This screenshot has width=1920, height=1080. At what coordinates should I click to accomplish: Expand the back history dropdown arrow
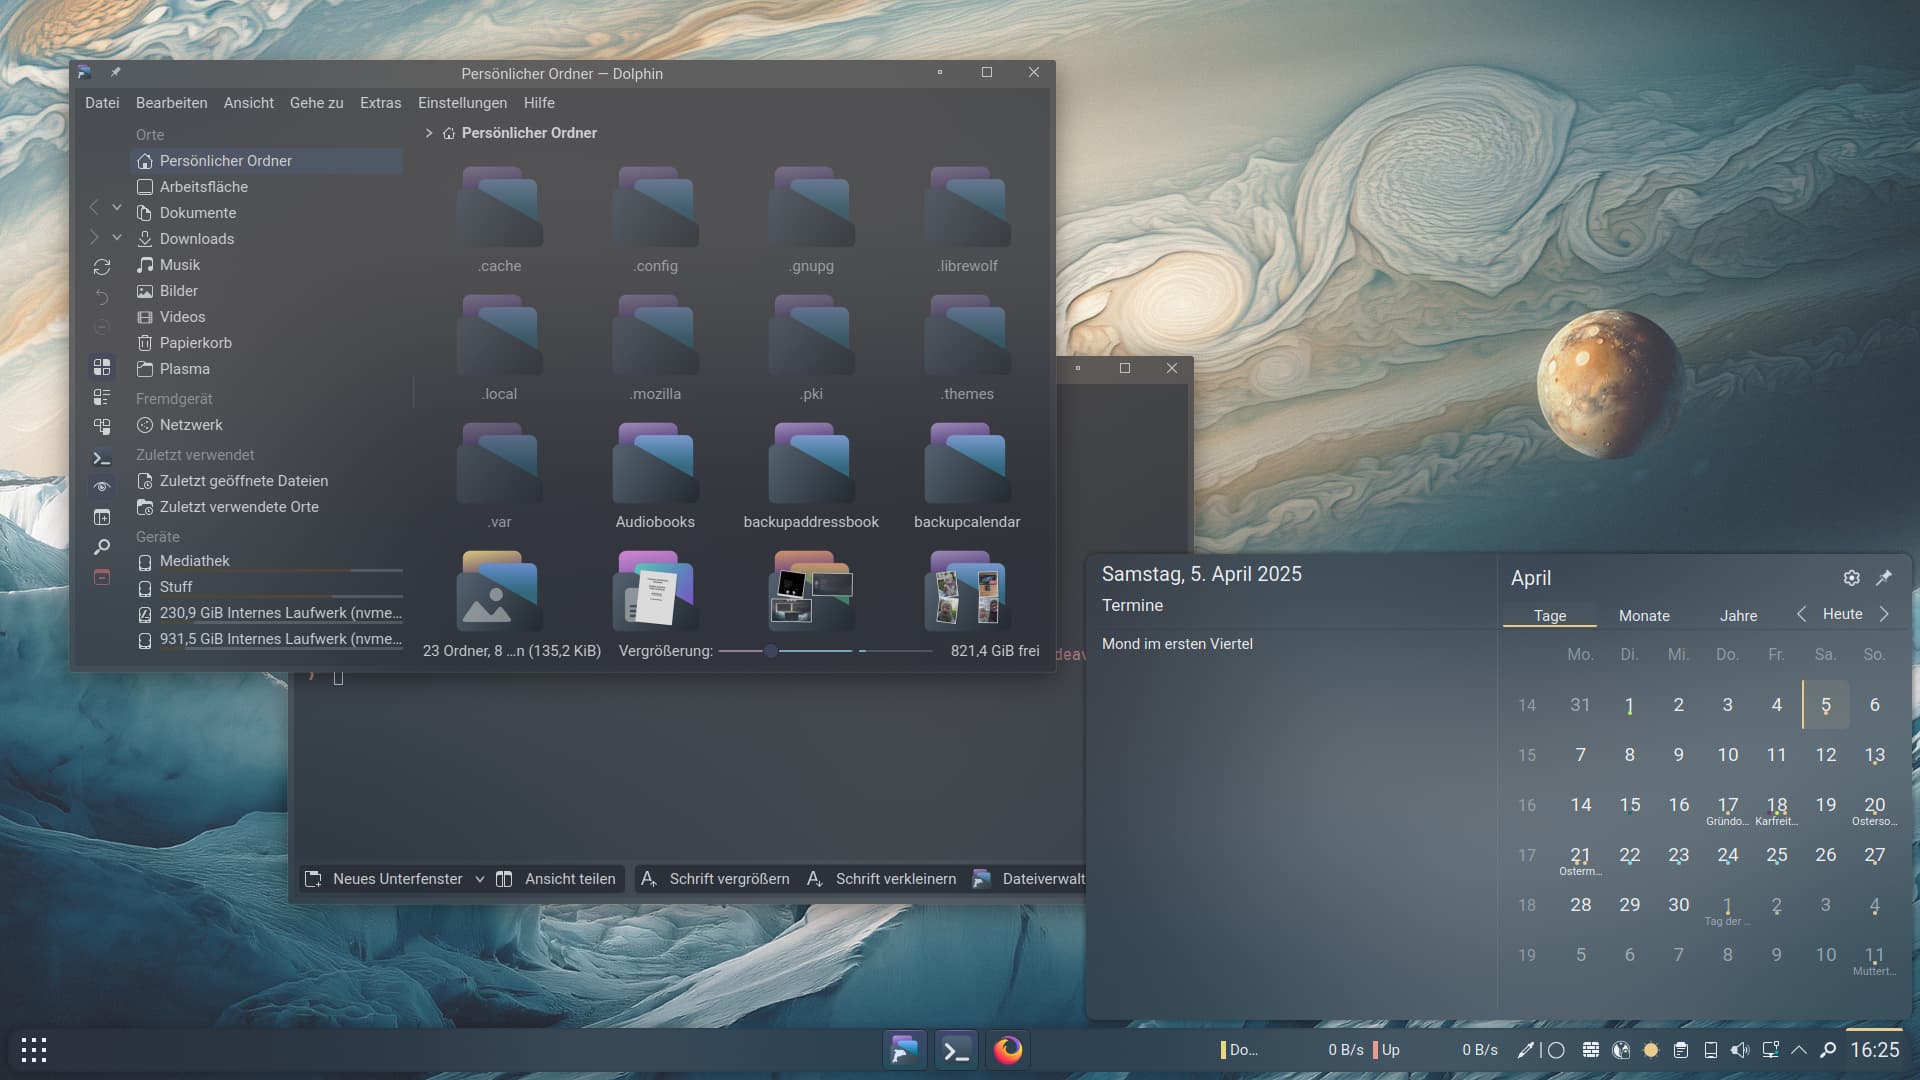[x=117, y=207]
